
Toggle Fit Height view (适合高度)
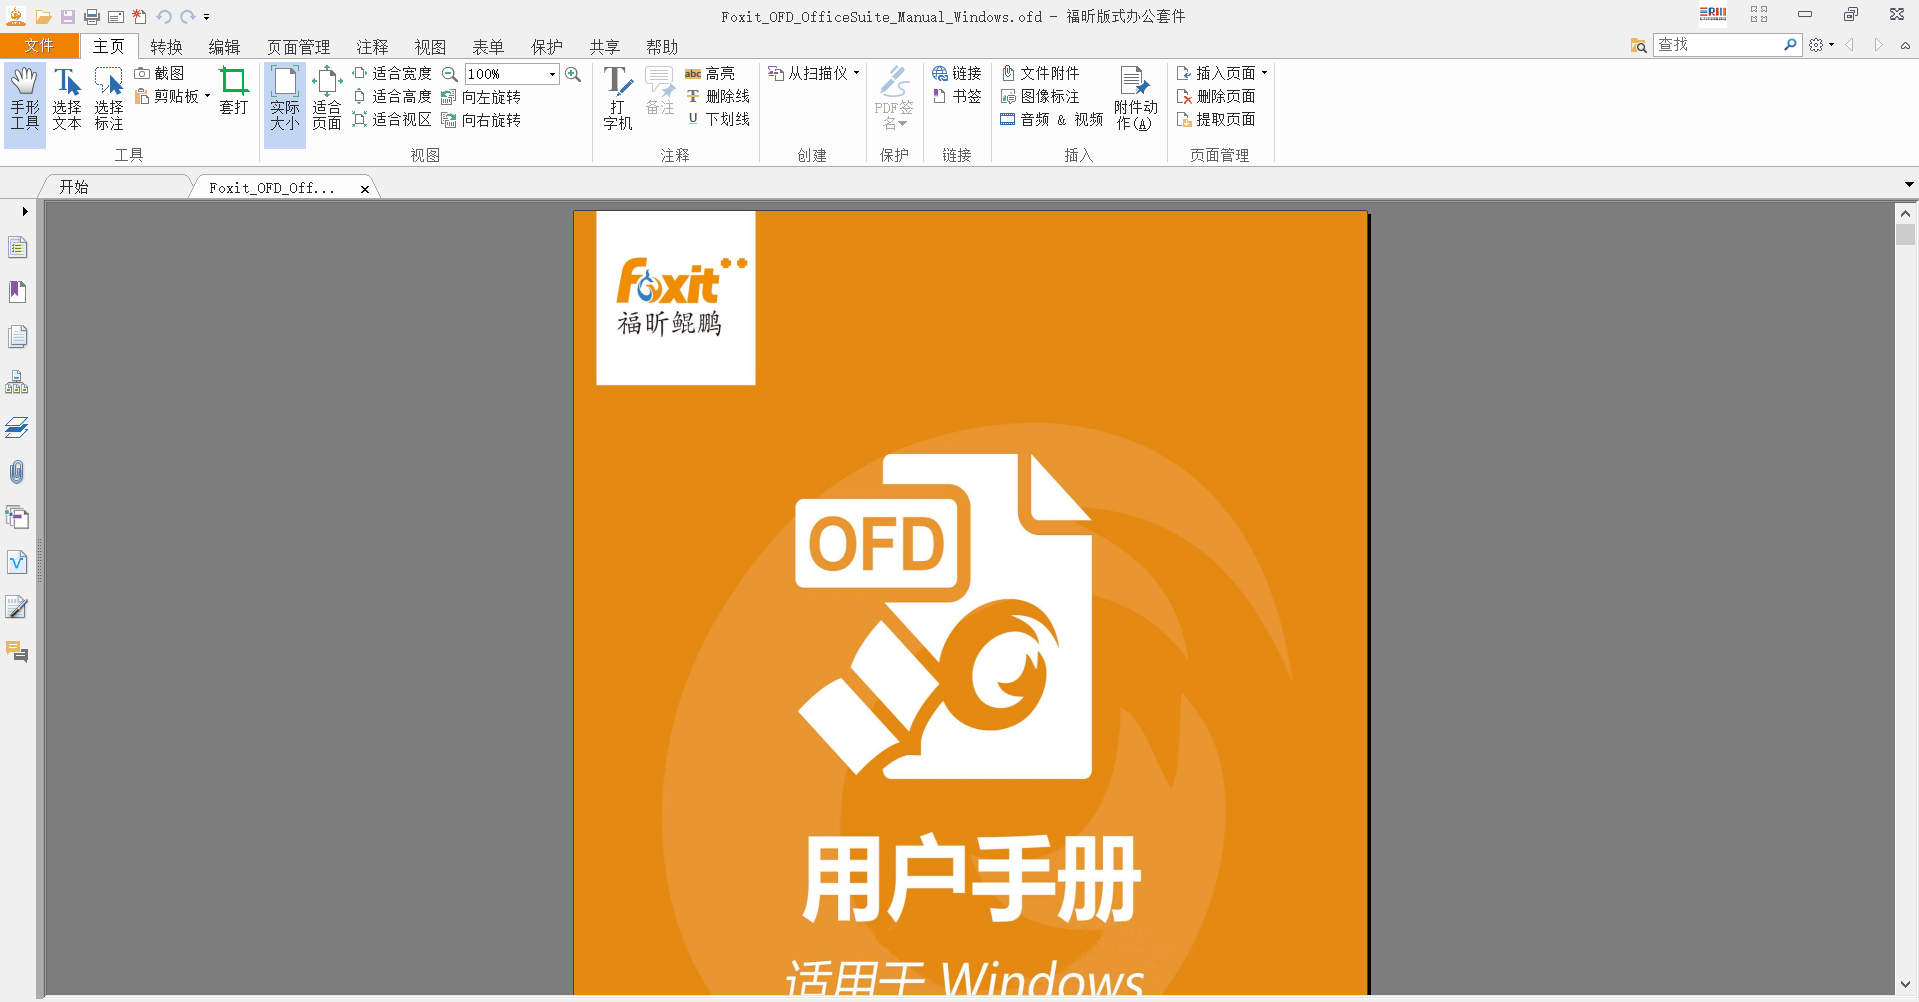[x=392, y=96]
